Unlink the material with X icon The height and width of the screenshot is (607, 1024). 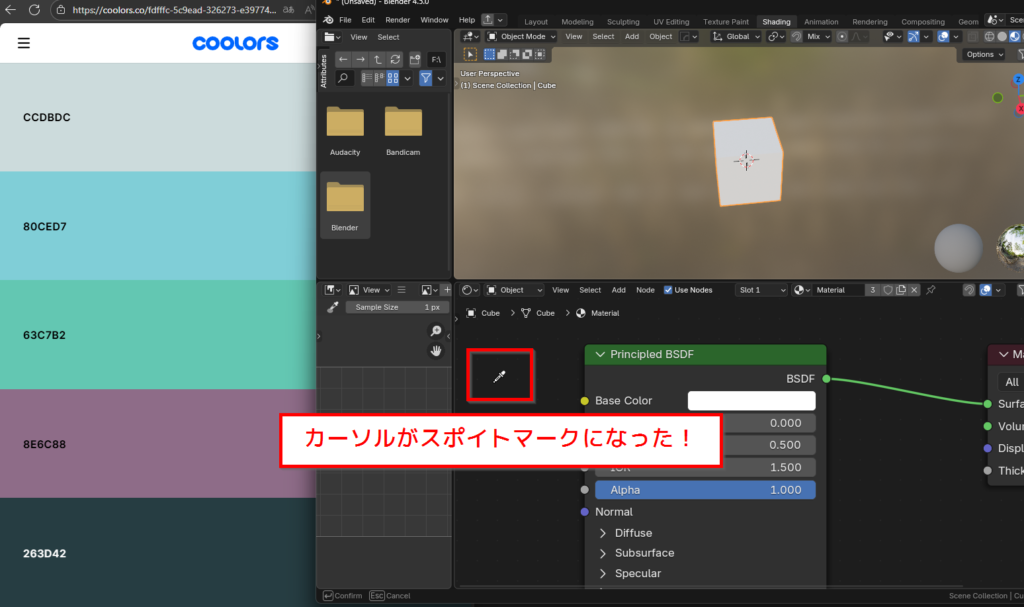click(915, 290)
